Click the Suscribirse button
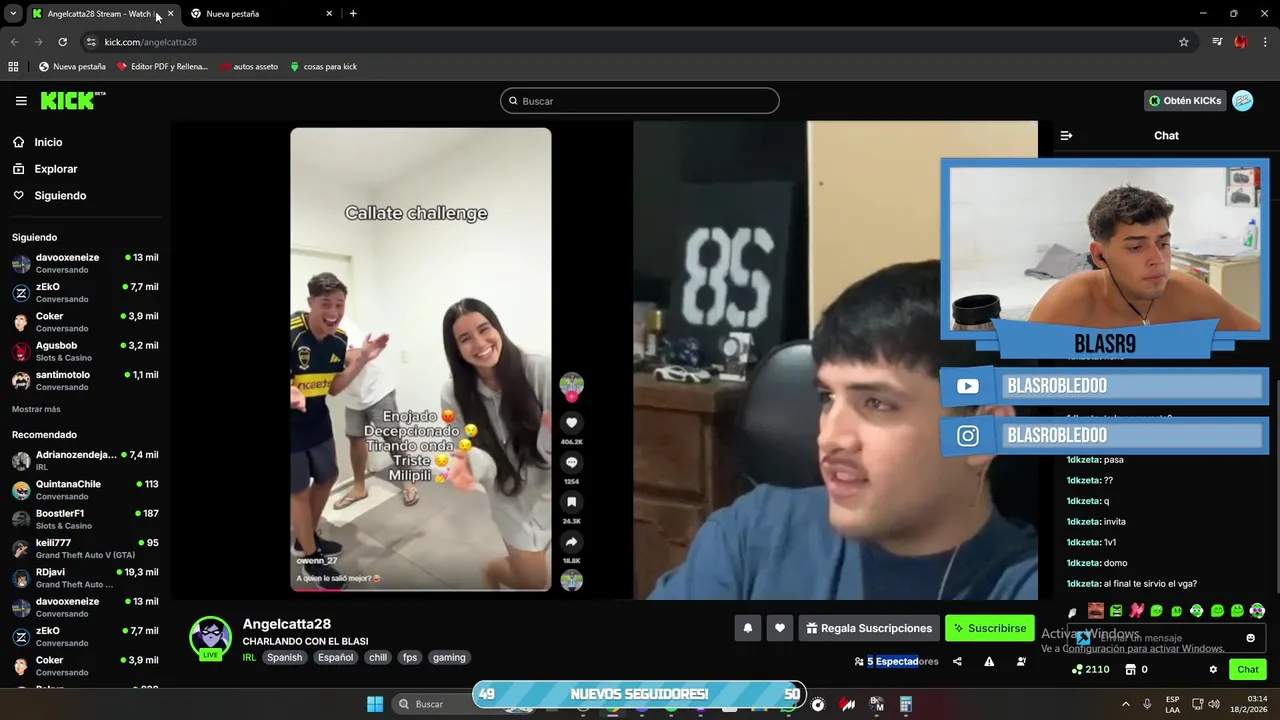 989,628
